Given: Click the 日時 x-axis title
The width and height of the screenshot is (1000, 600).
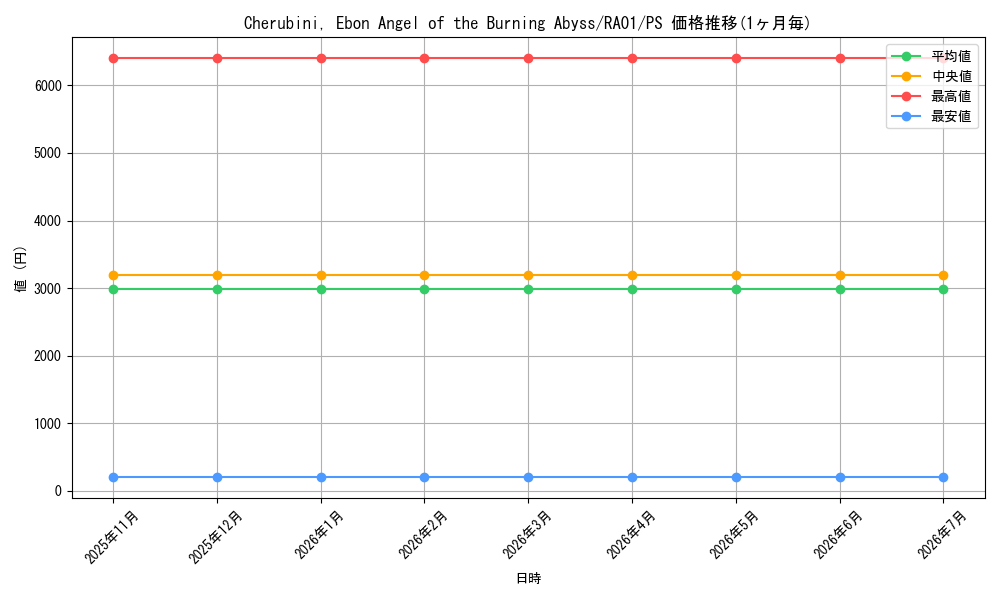Looking at the screenshot, I should (528, 578).
